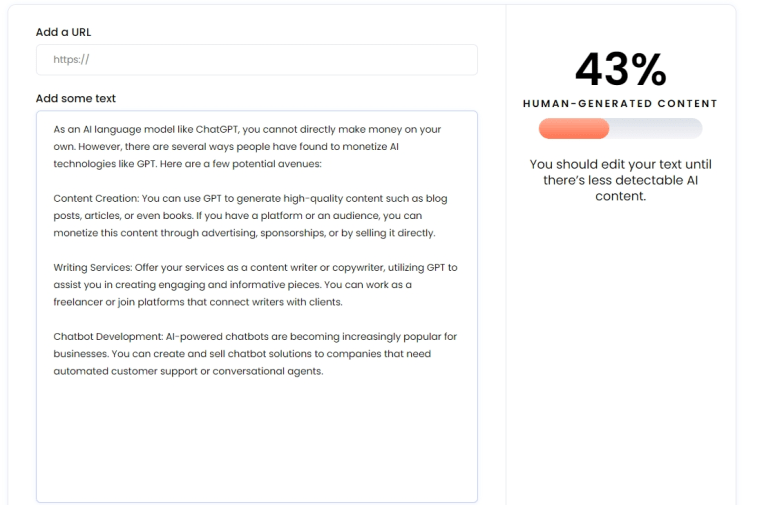
Task: Click the 'Writing Services:' heading text
Action: 93,267
